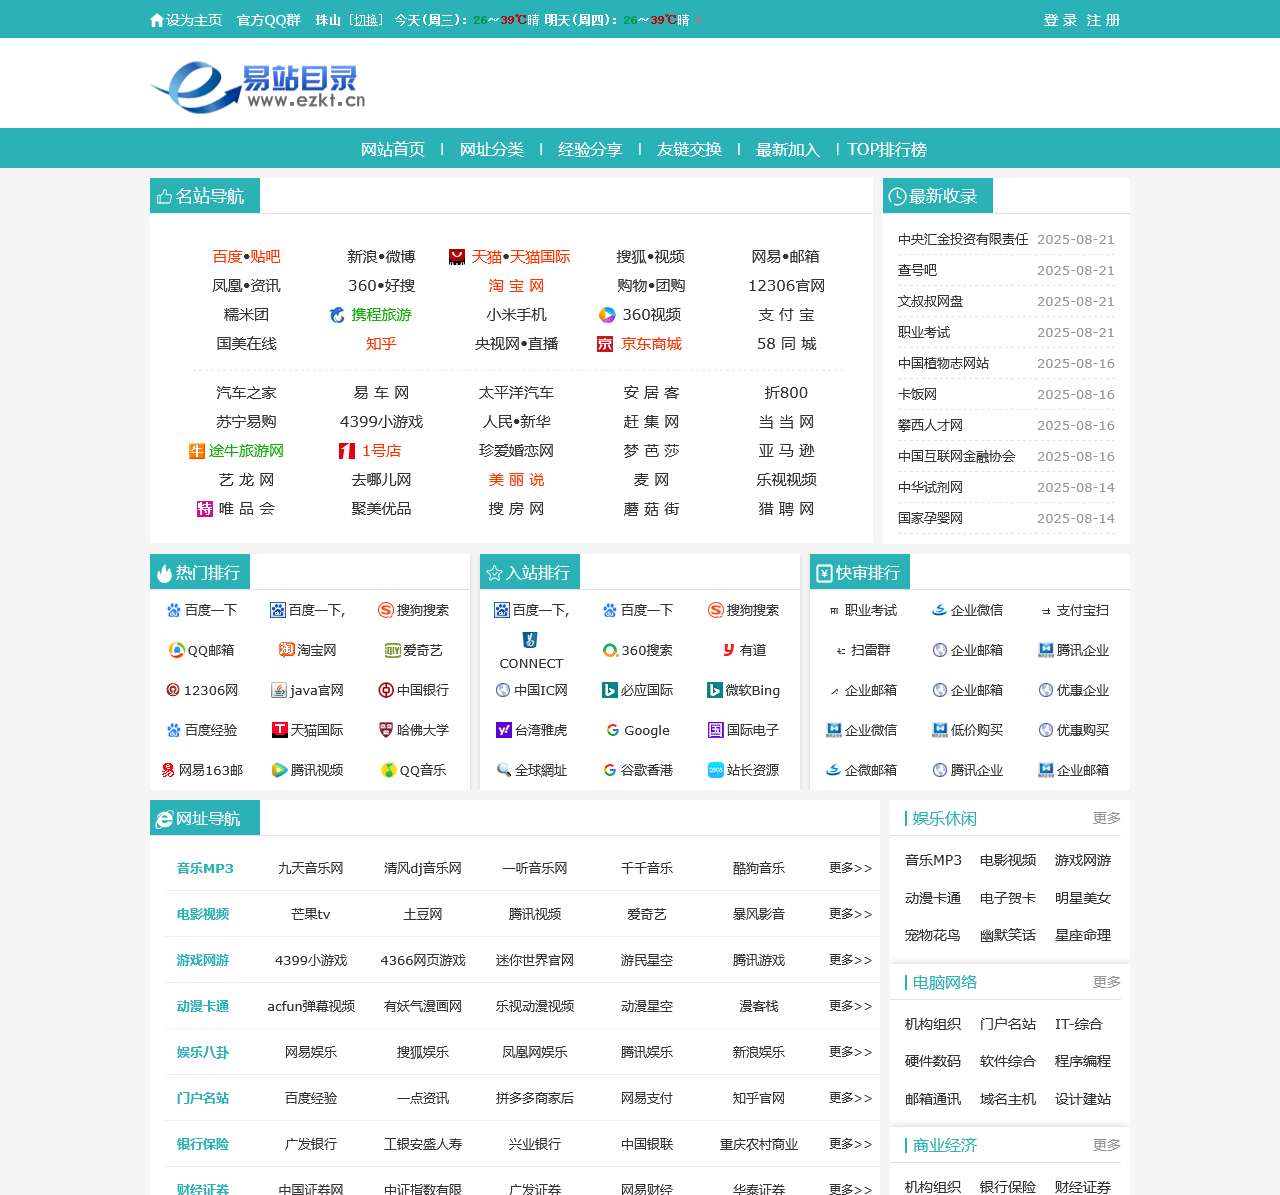The image size is (1280, 1195).
Task: Show 更多 for 娱乐休闲 category
Action: coord(1106,818)
